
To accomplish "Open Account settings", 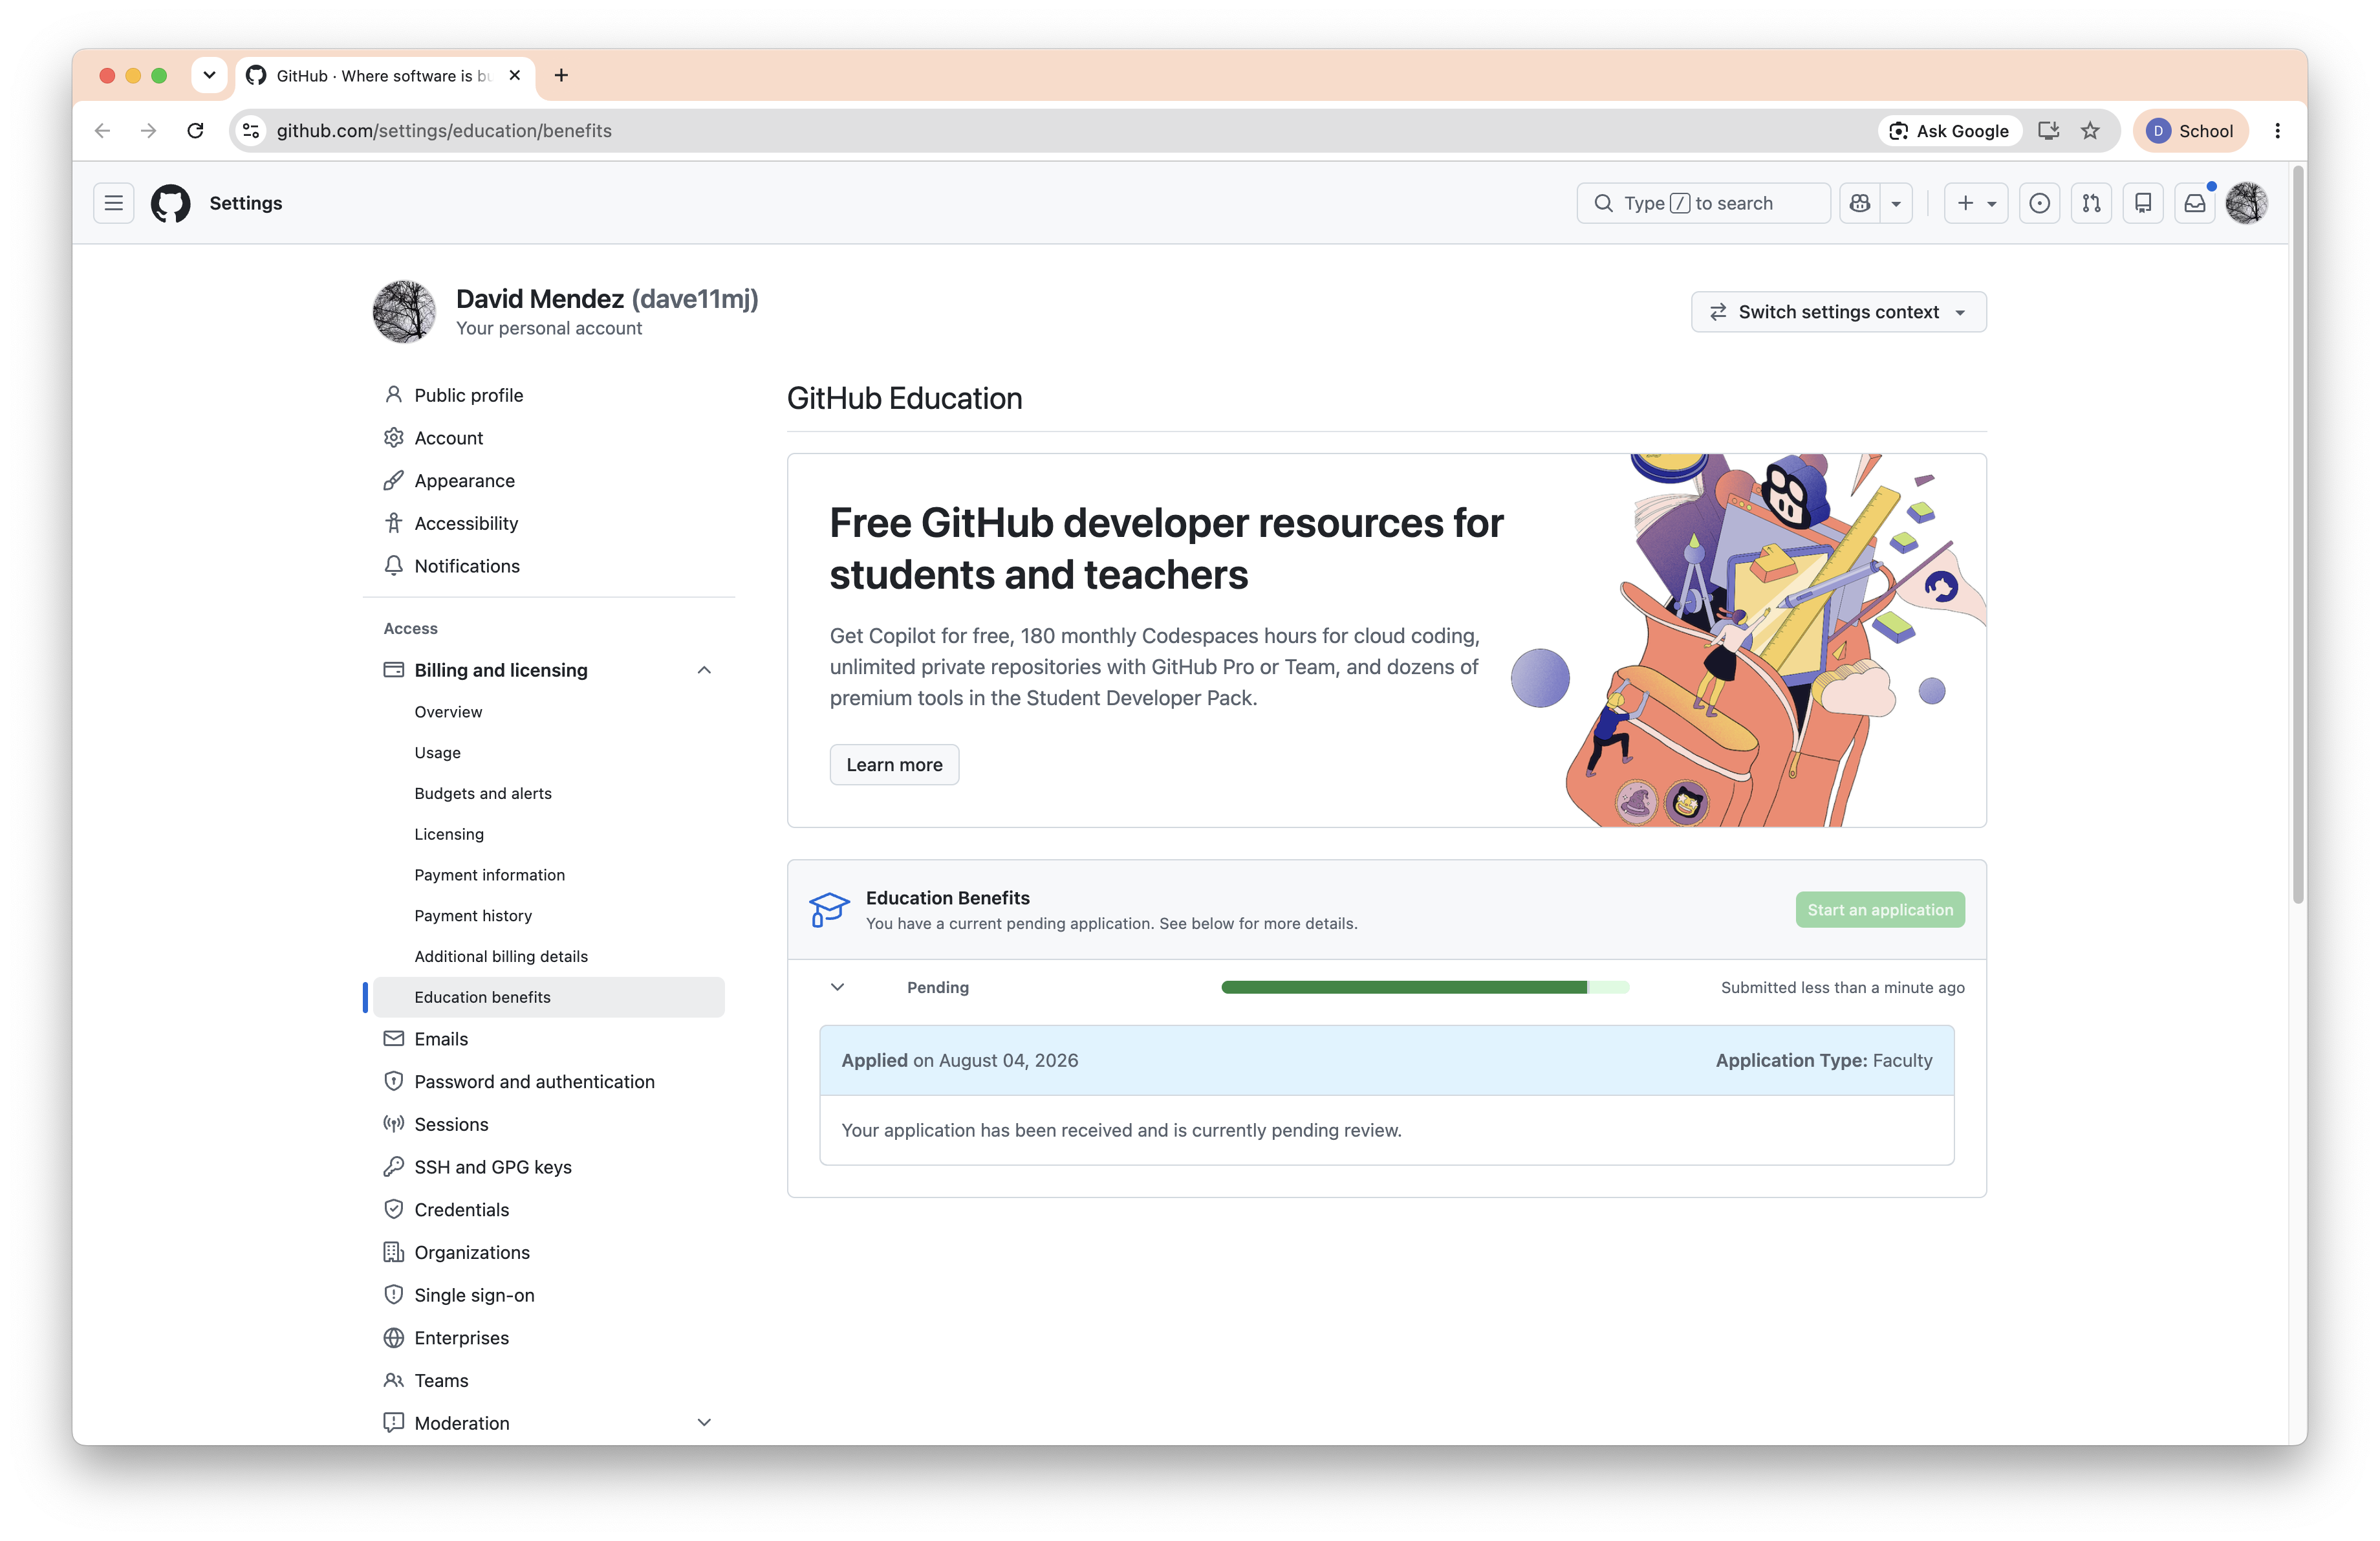I will [549, 438].
